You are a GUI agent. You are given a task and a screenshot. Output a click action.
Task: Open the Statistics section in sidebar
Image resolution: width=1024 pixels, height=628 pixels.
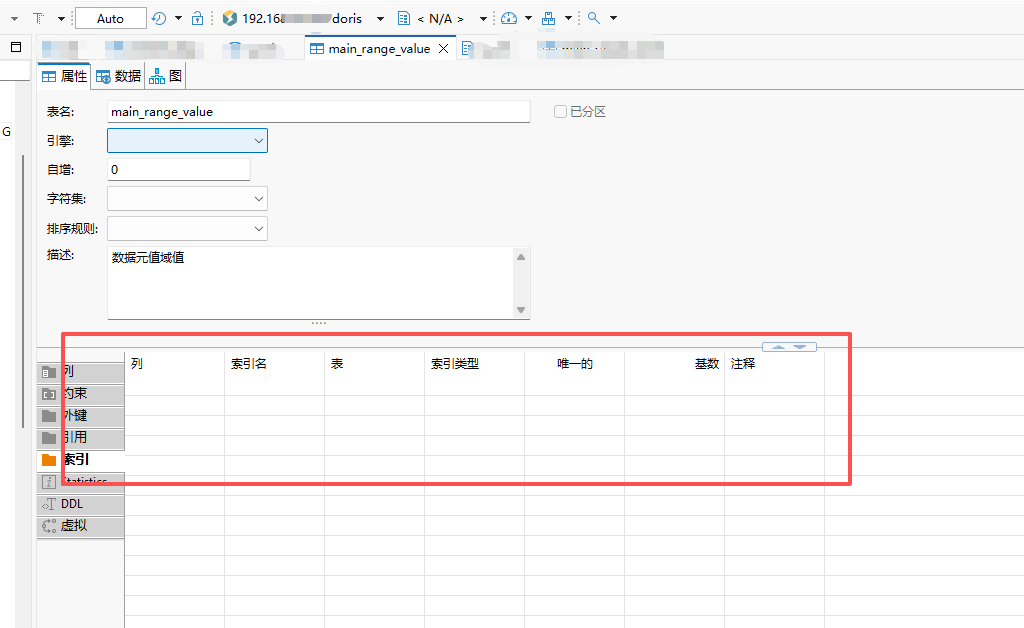pyautogui.click(x=80, y=482)
